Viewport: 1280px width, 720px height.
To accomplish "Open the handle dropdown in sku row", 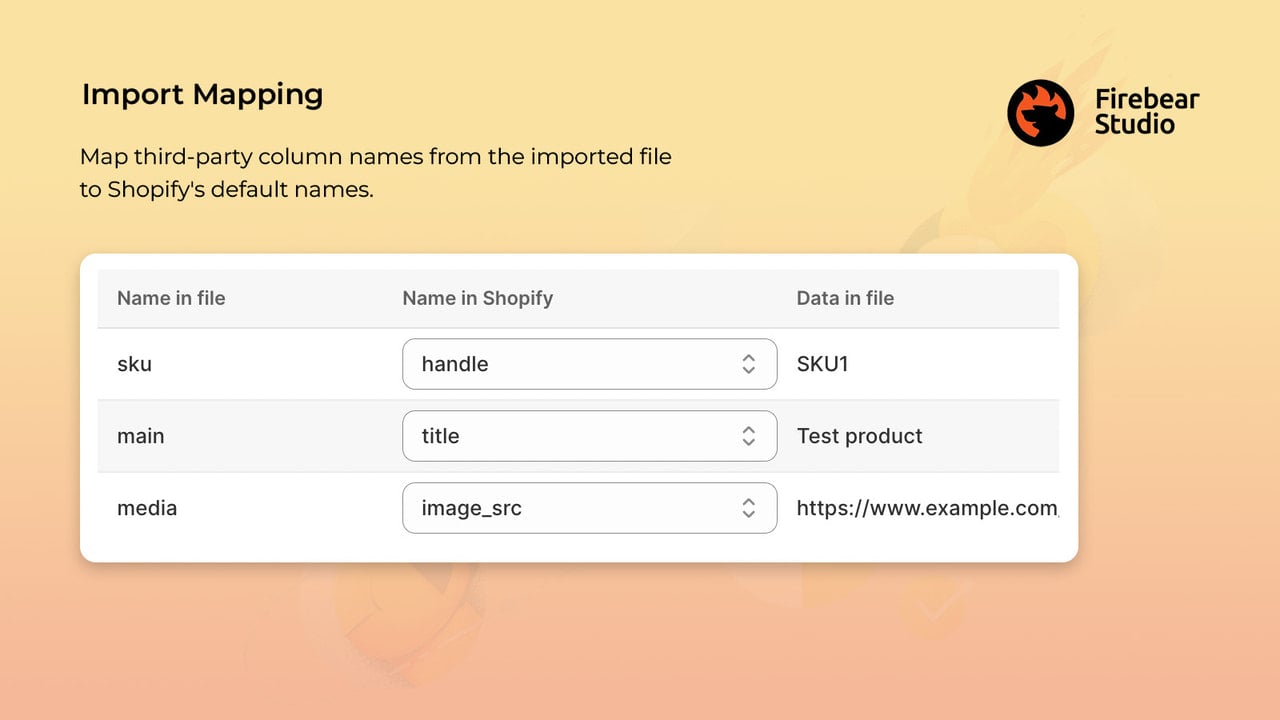I will [589, 364].
